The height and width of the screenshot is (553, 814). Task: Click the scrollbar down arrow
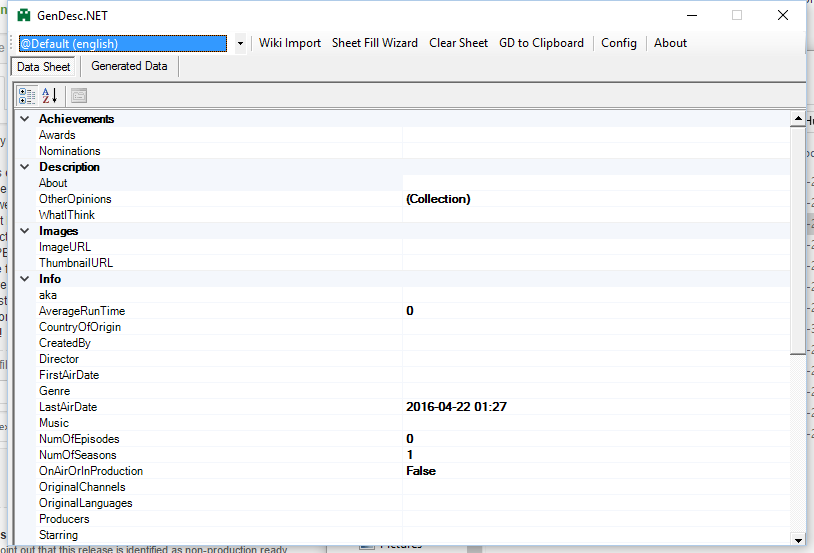(x=798, y=540)
